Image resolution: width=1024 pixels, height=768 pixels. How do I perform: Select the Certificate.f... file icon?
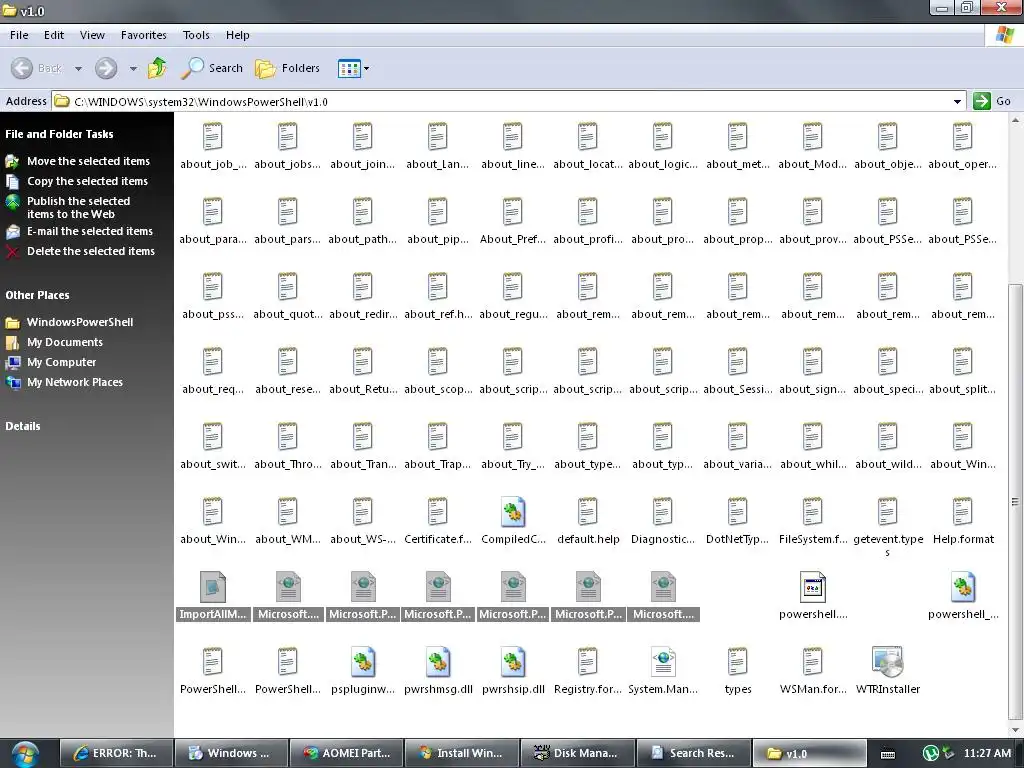pos(438,512)
